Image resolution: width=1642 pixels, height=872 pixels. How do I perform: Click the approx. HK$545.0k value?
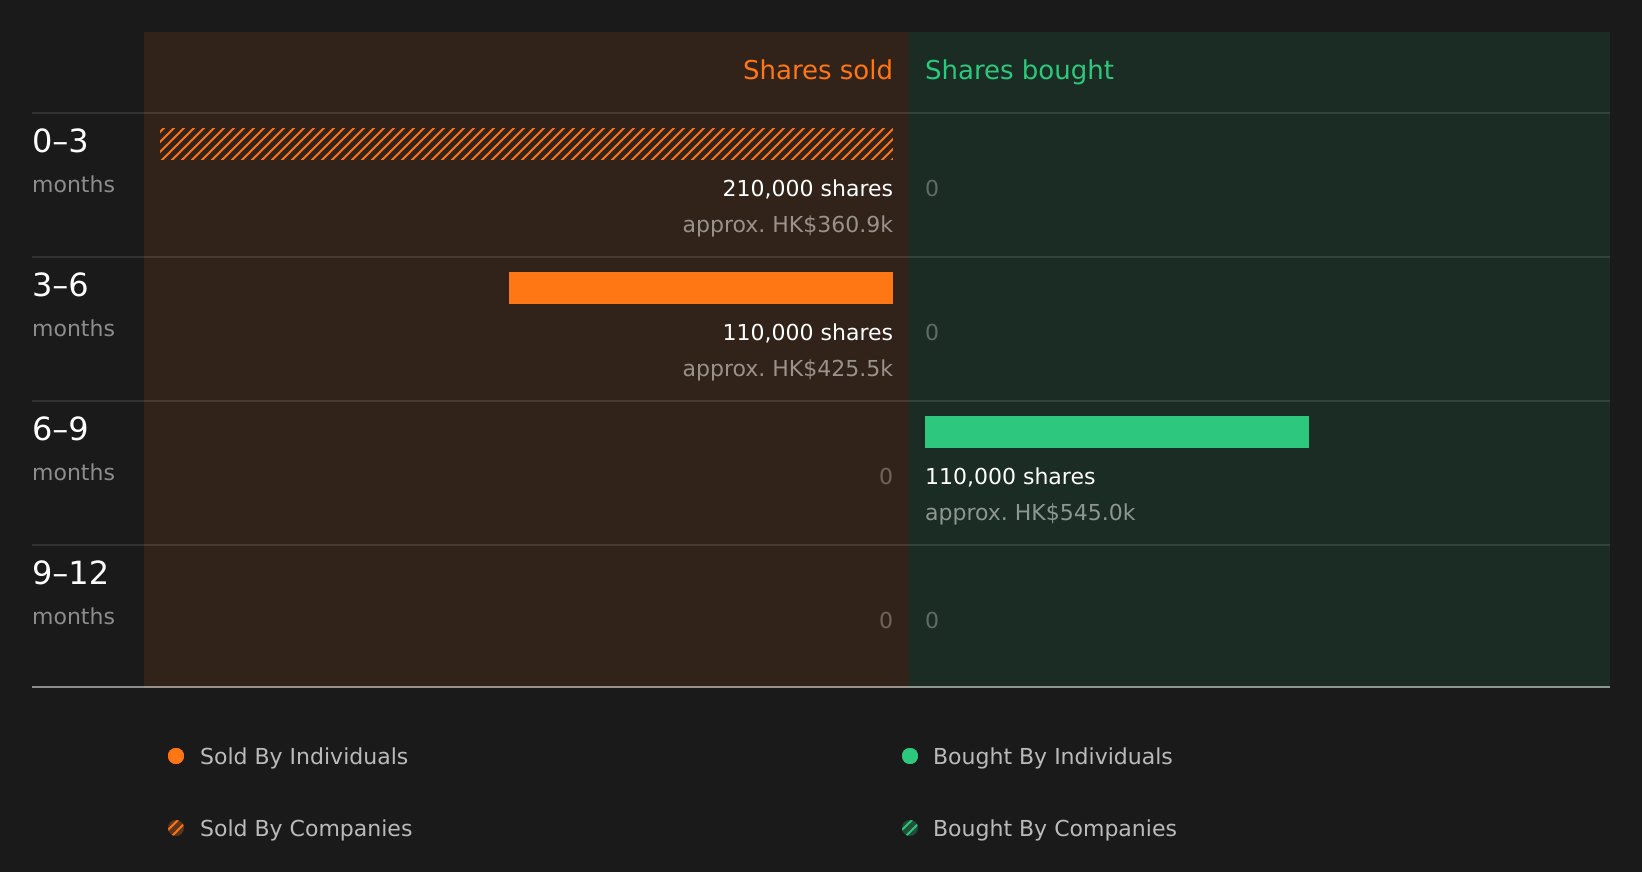[1030, 512]
